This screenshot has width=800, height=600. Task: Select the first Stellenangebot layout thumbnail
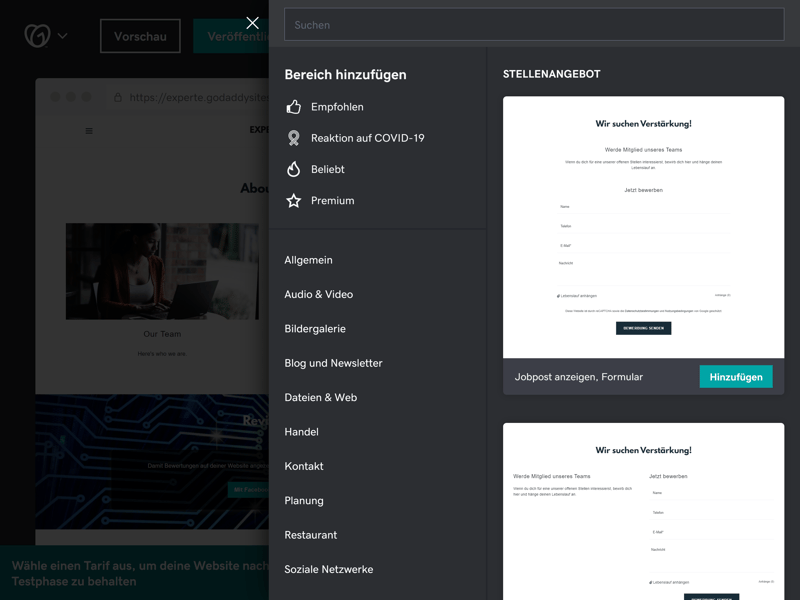pos(643,227)
